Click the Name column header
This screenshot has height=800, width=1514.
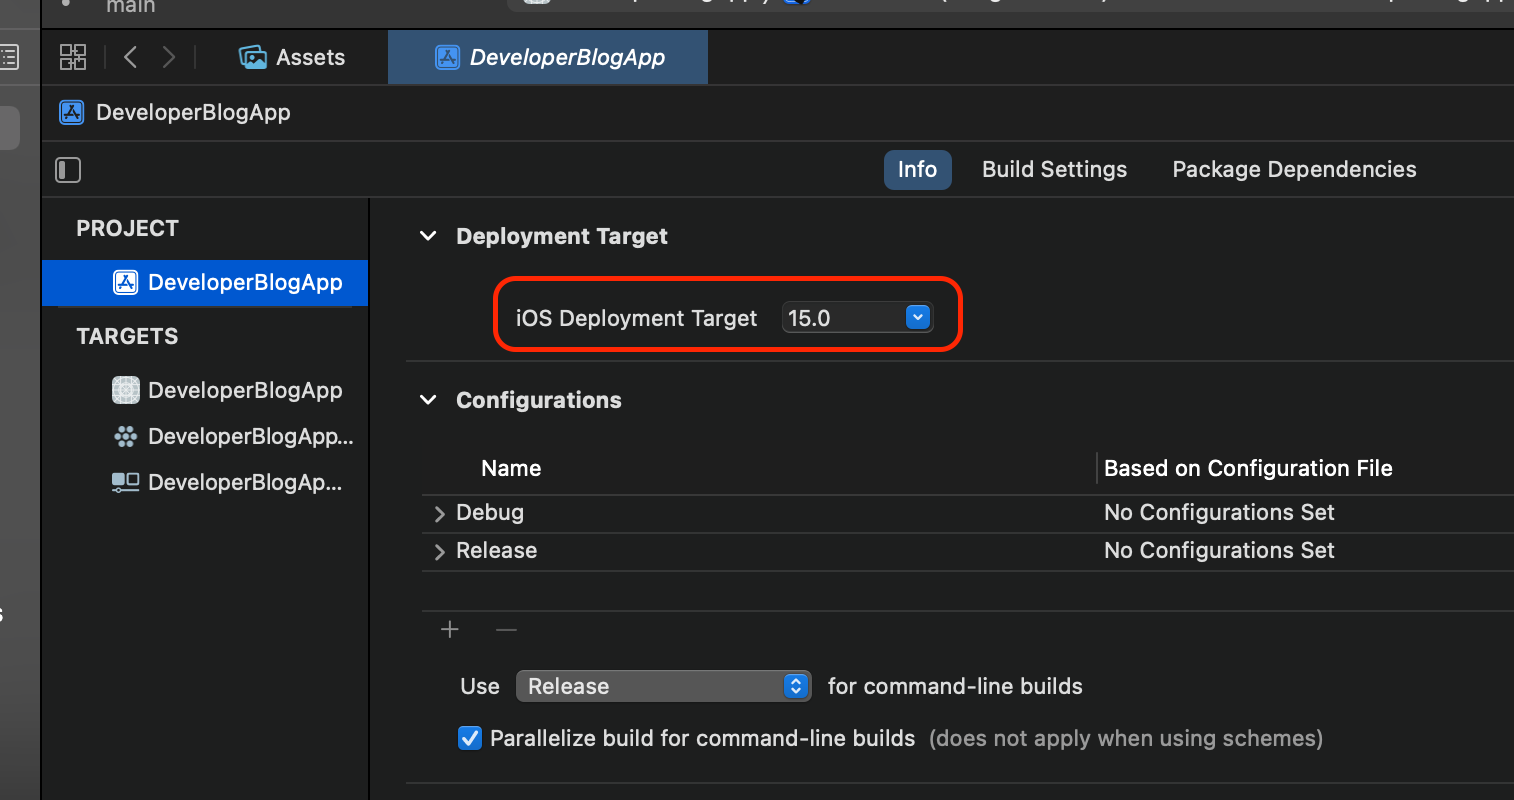click(x=511, y=468)
